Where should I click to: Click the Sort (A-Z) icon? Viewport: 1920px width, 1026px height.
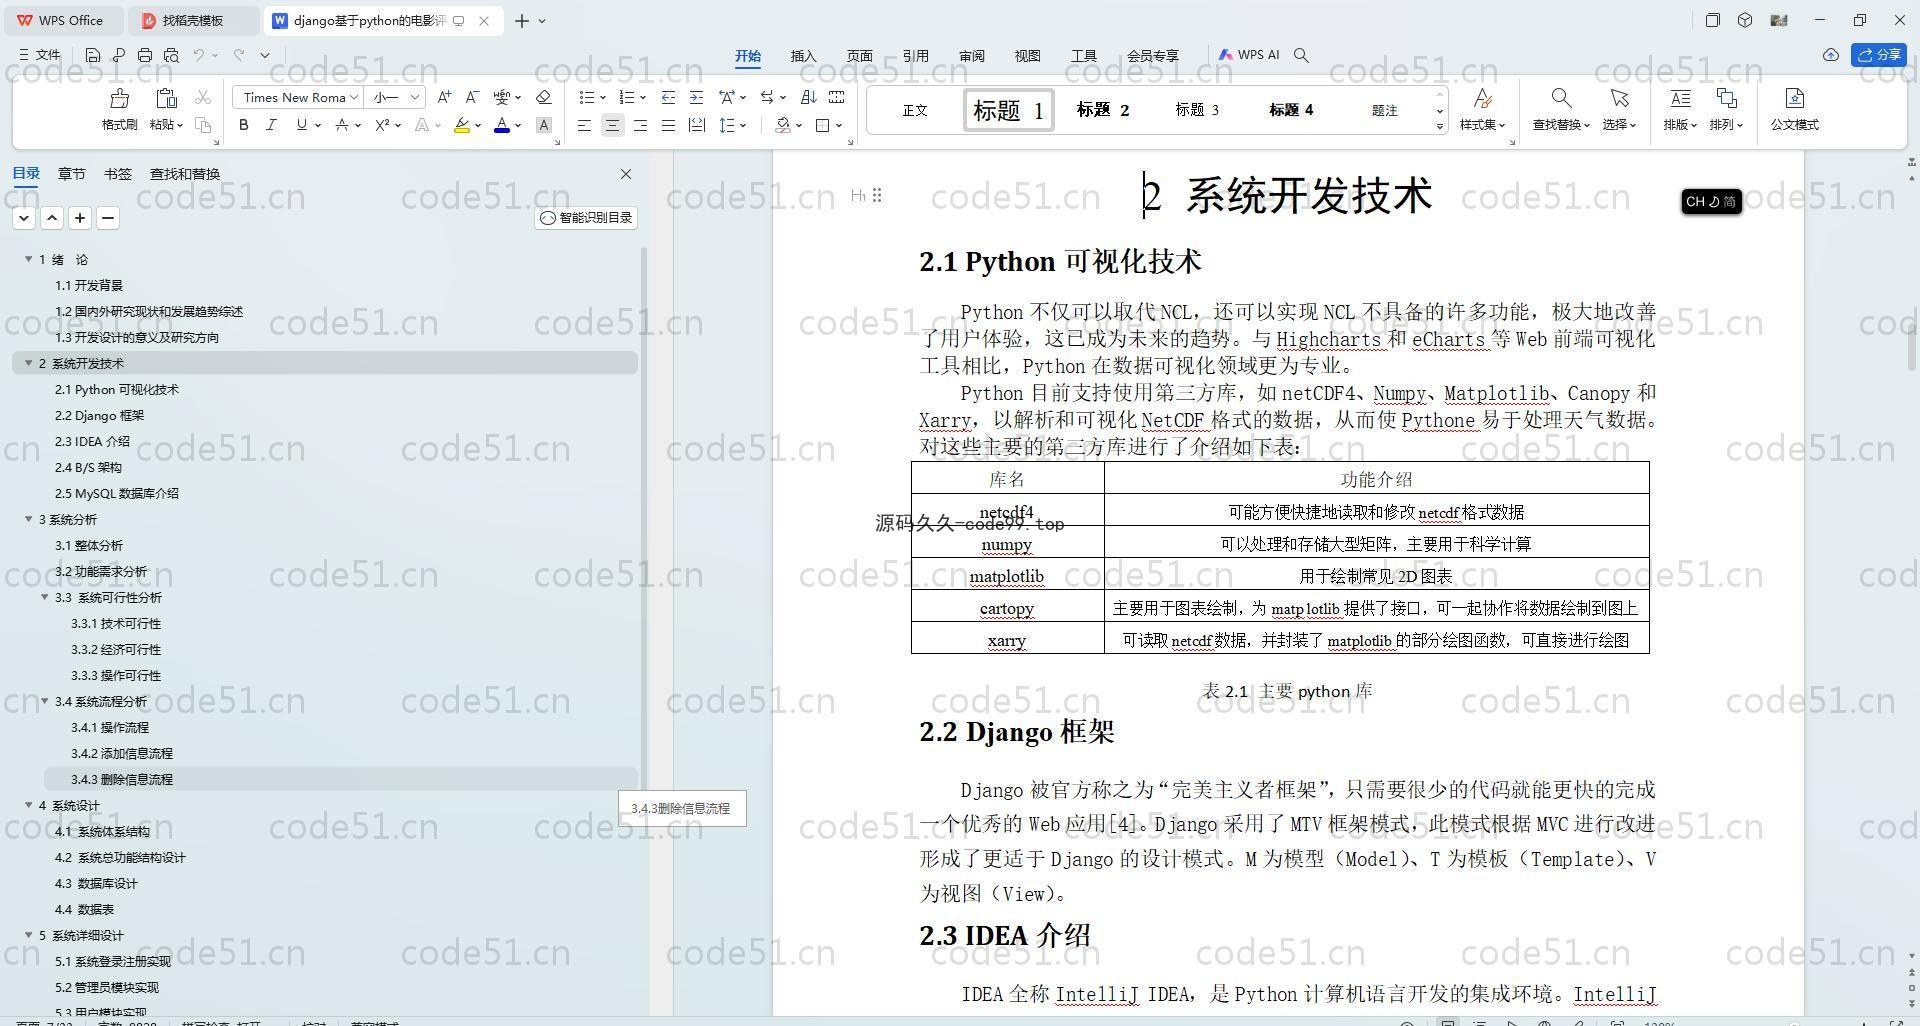click(808, 97)
